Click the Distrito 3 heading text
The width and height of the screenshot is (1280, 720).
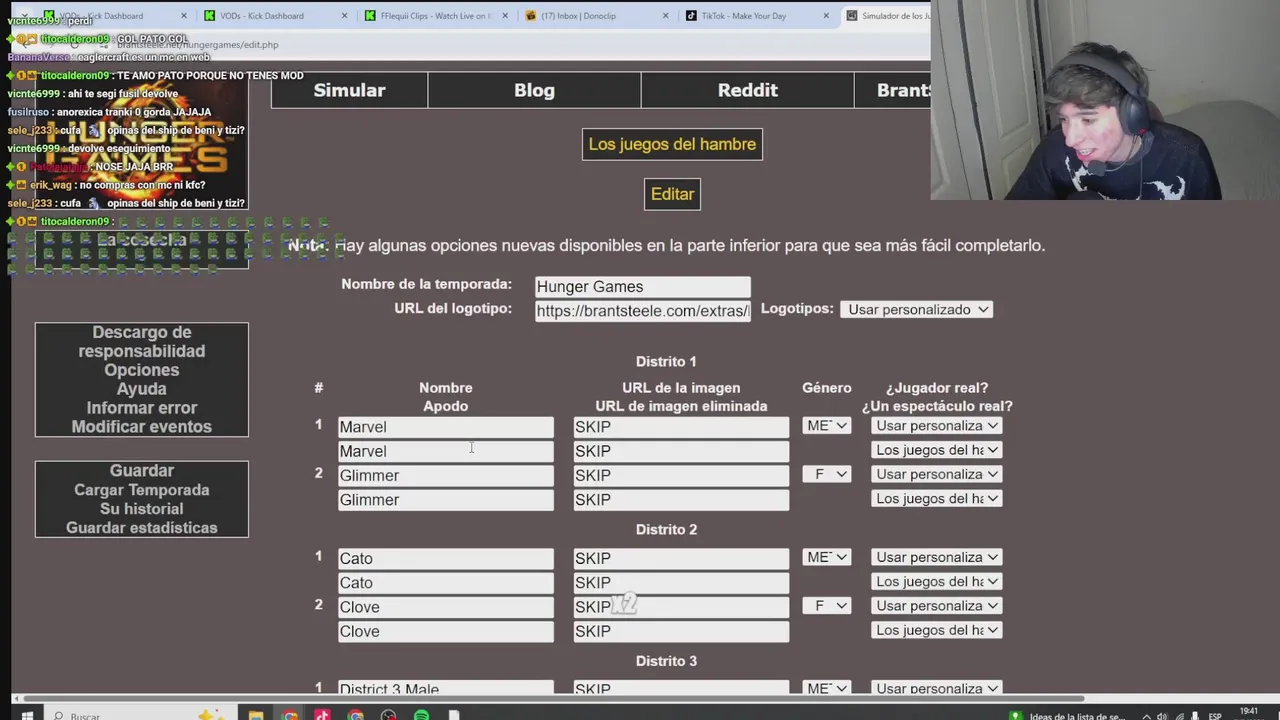(x=666, y=661)
